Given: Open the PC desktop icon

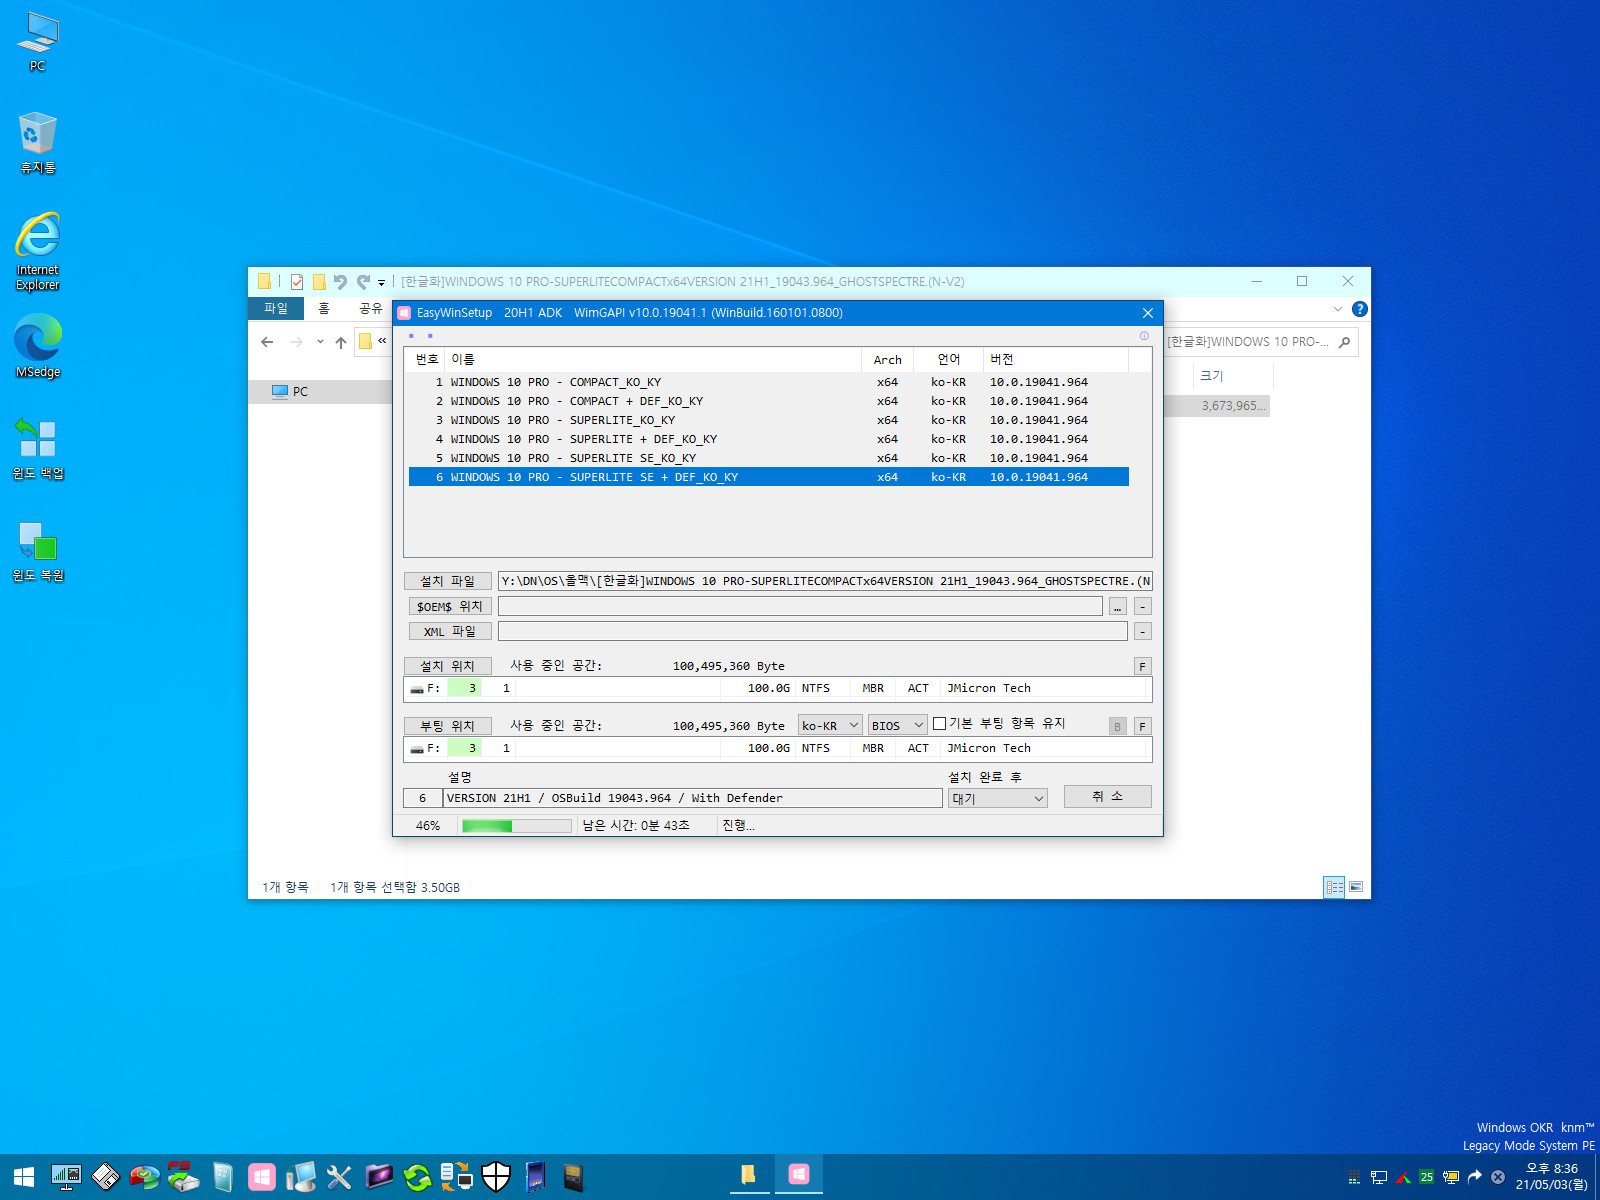Looking at the screenshot, I should tap(38, 42).
